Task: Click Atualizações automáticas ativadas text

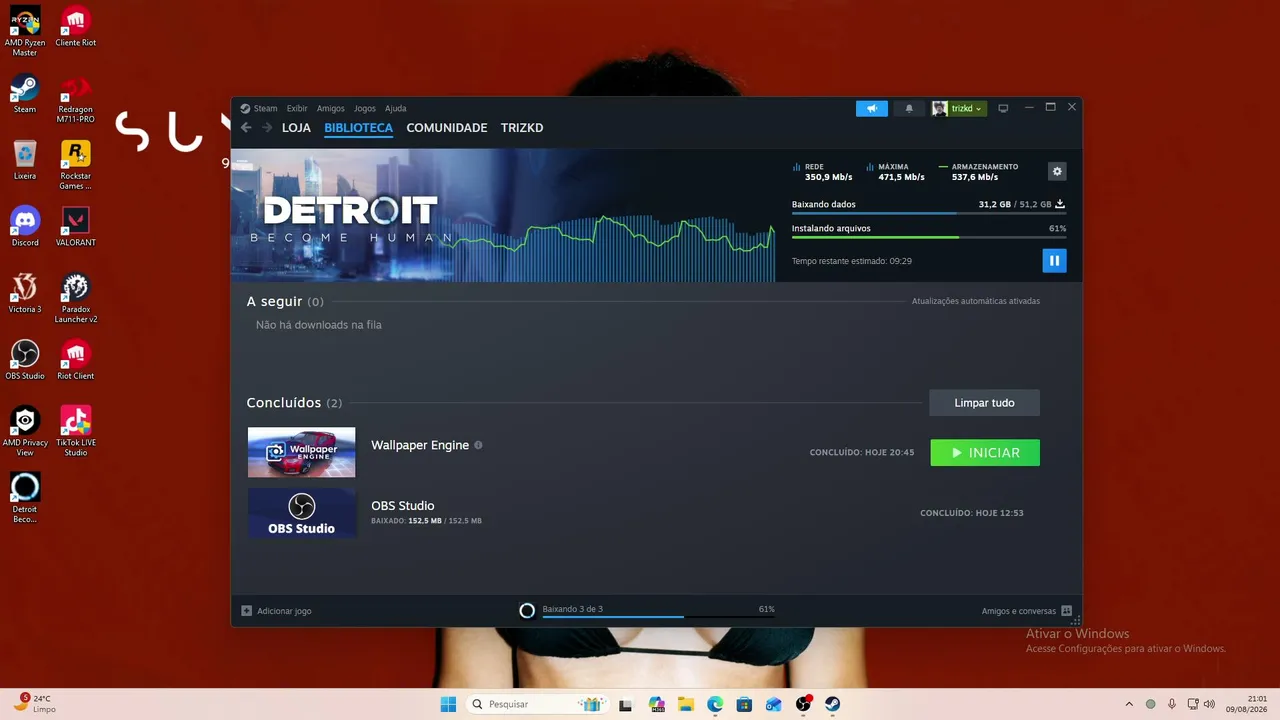Action: pos(976,301)
